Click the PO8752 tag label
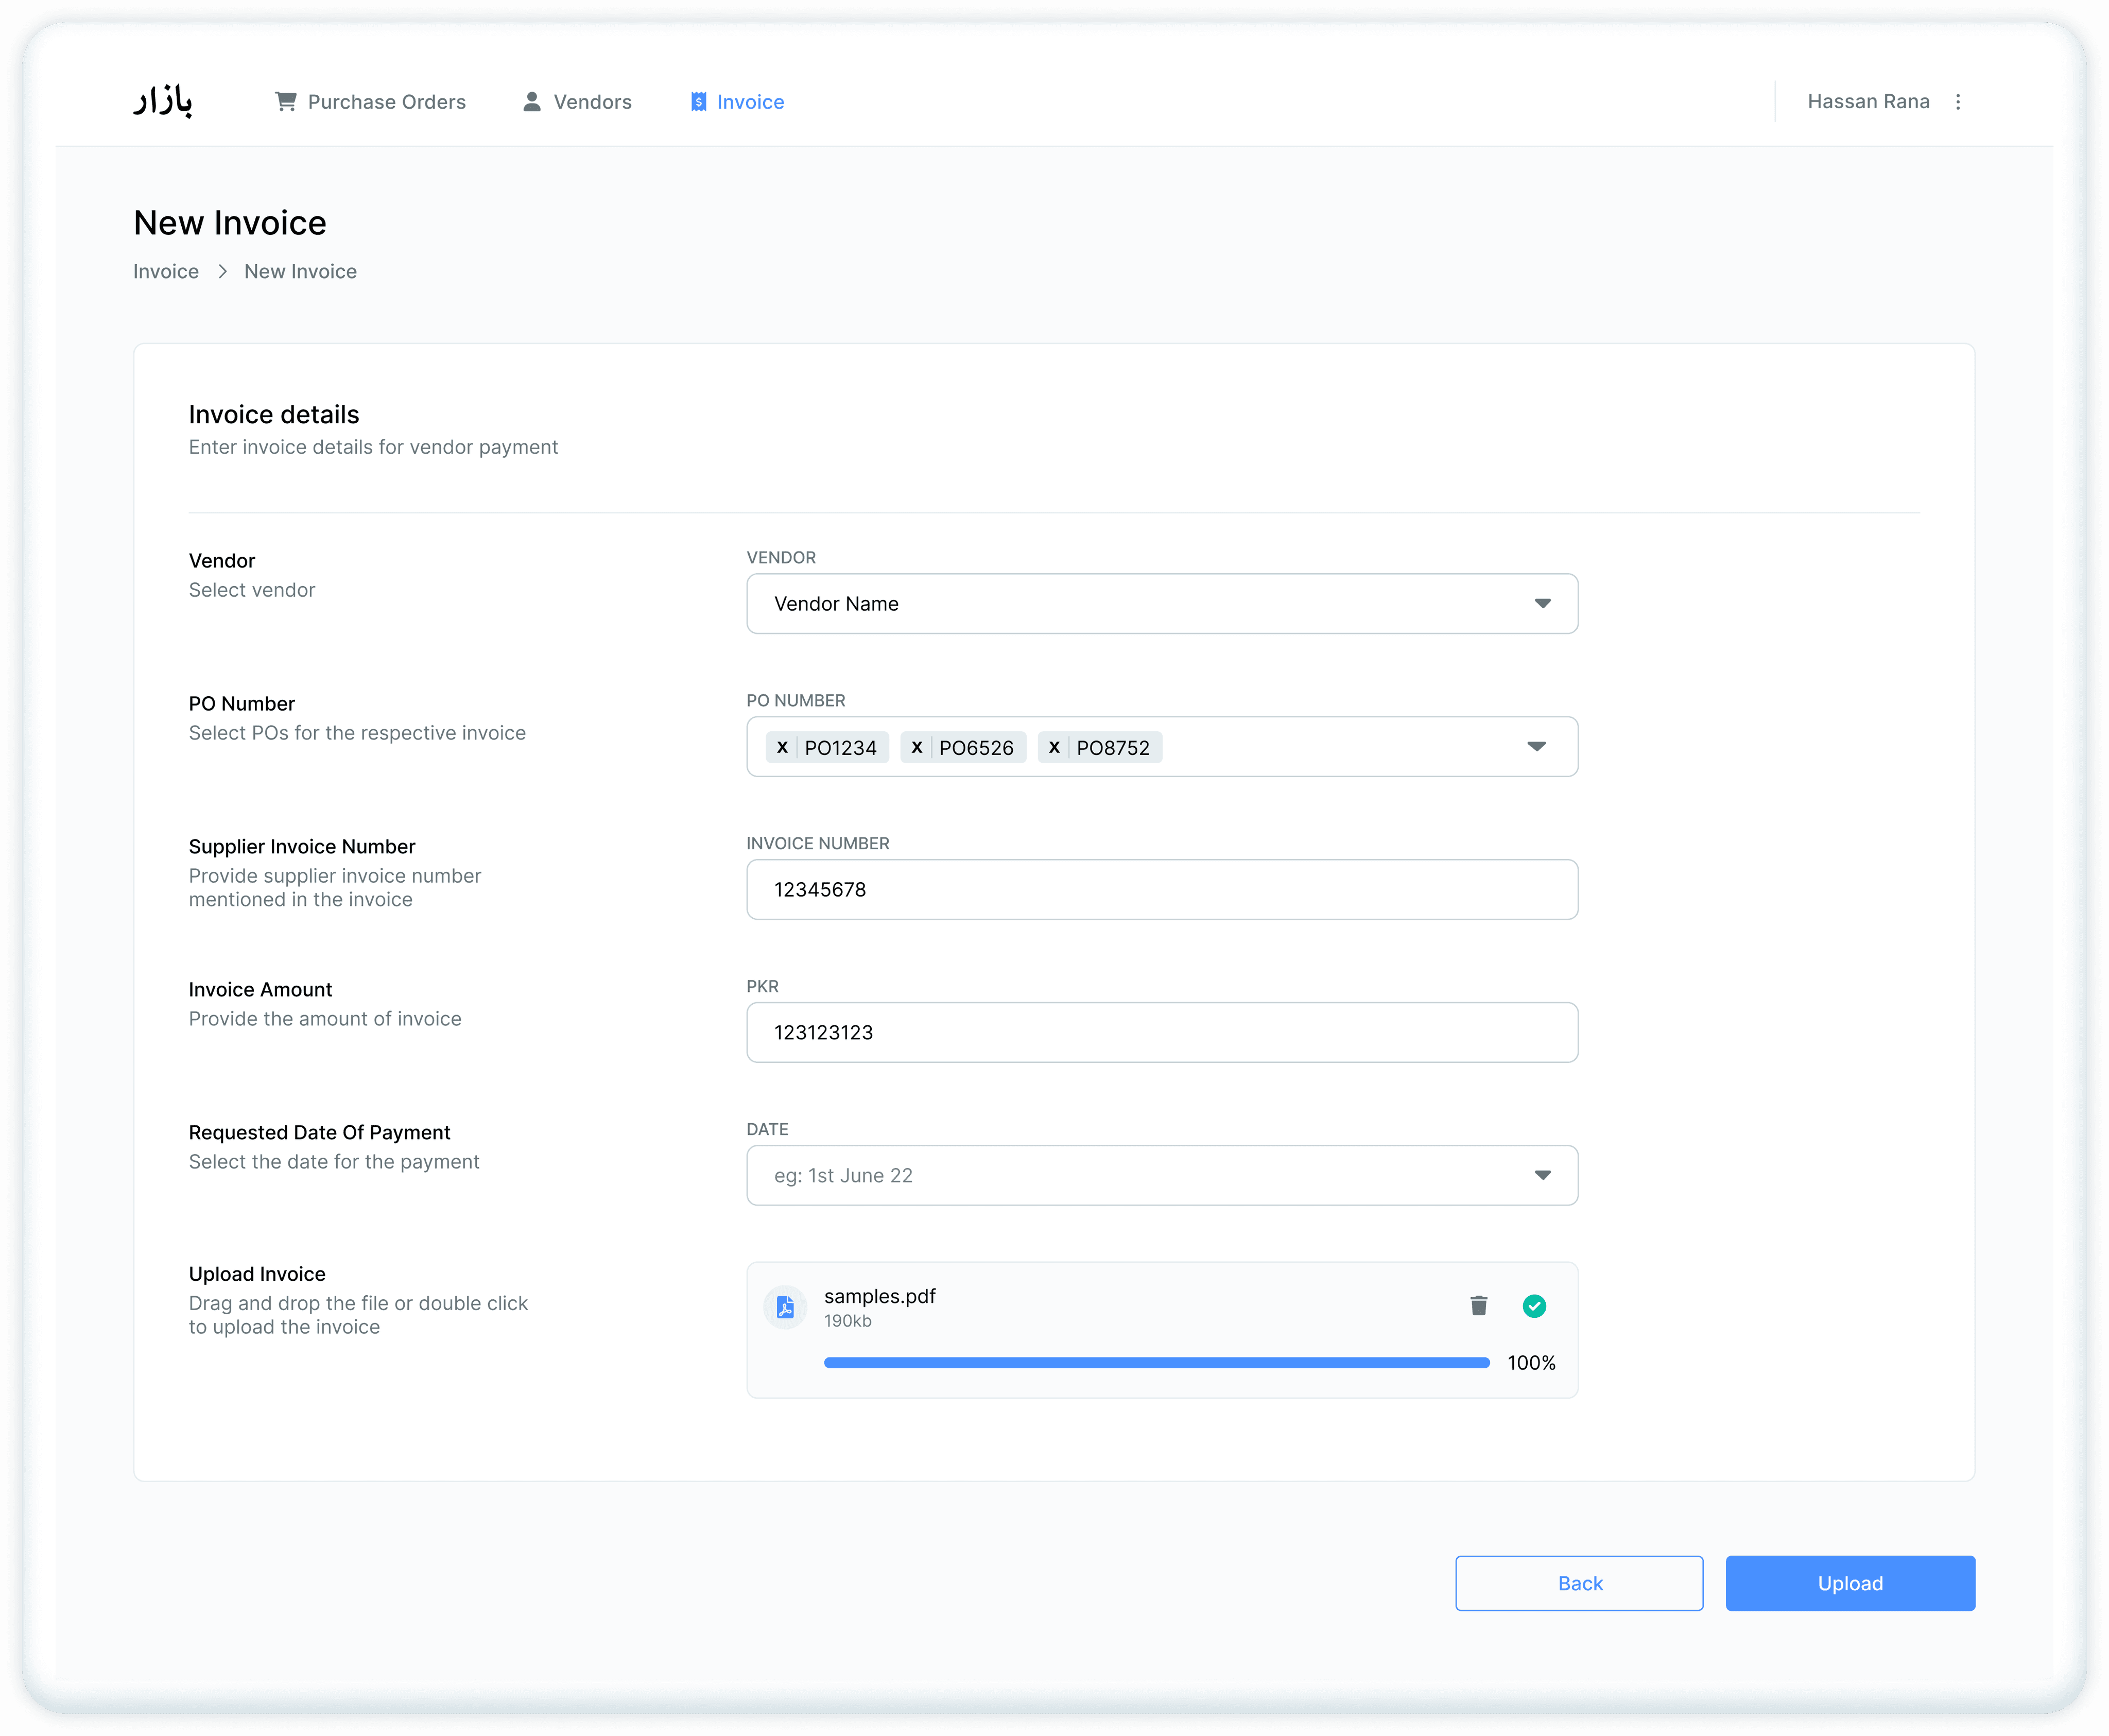 tap(1113, 748)
